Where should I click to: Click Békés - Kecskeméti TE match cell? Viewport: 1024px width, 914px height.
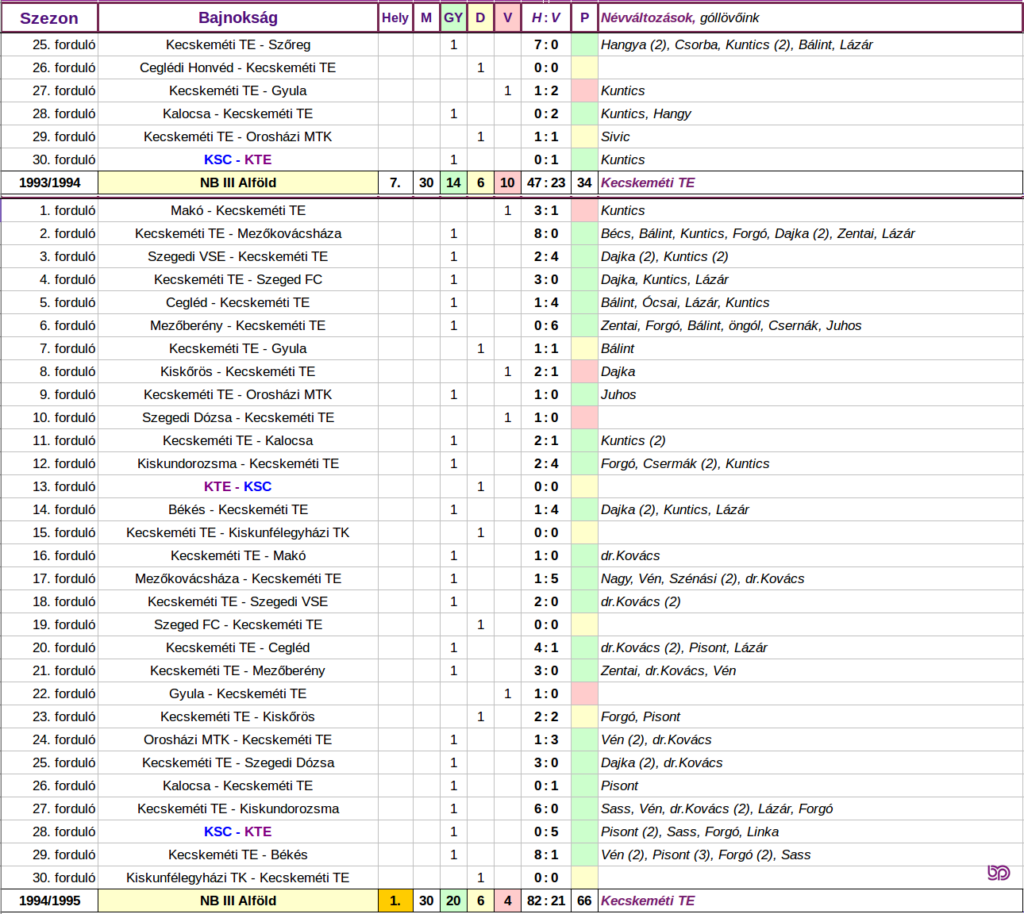pos(238,510)
